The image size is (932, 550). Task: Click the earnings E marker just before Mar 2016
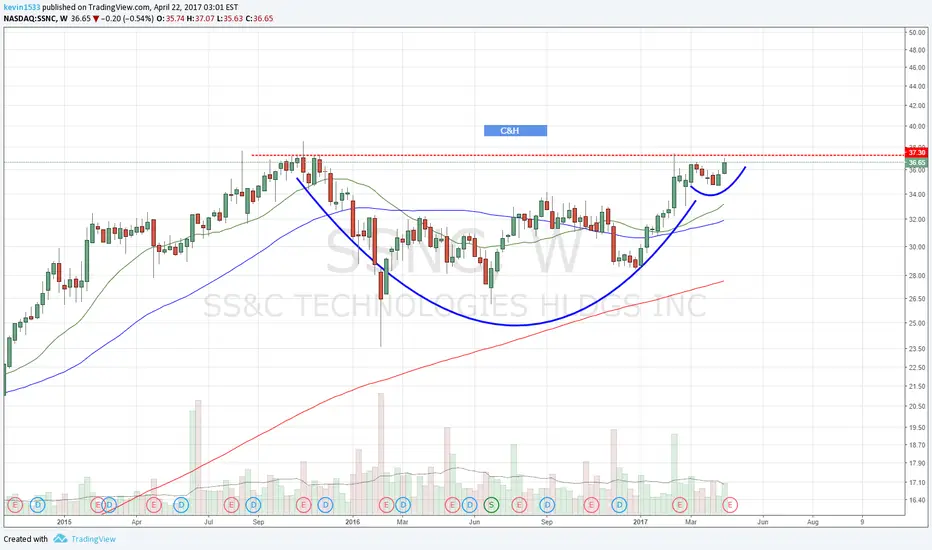(x=386, y=505)
